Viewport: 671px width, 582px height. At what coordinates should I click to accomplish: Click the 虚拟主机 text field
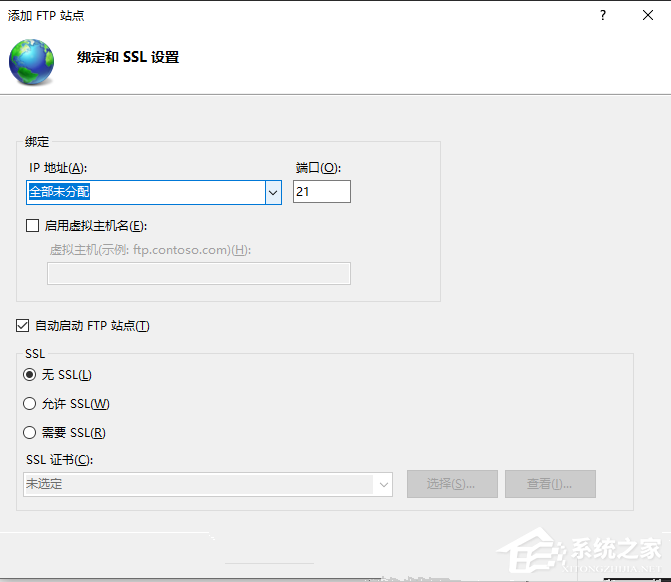199,273
